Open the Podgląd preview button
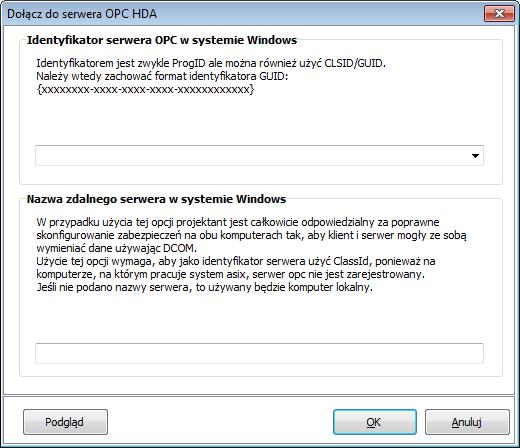This screenshot has width=520, height=448. pyautogui.click(x=65, y=422)
